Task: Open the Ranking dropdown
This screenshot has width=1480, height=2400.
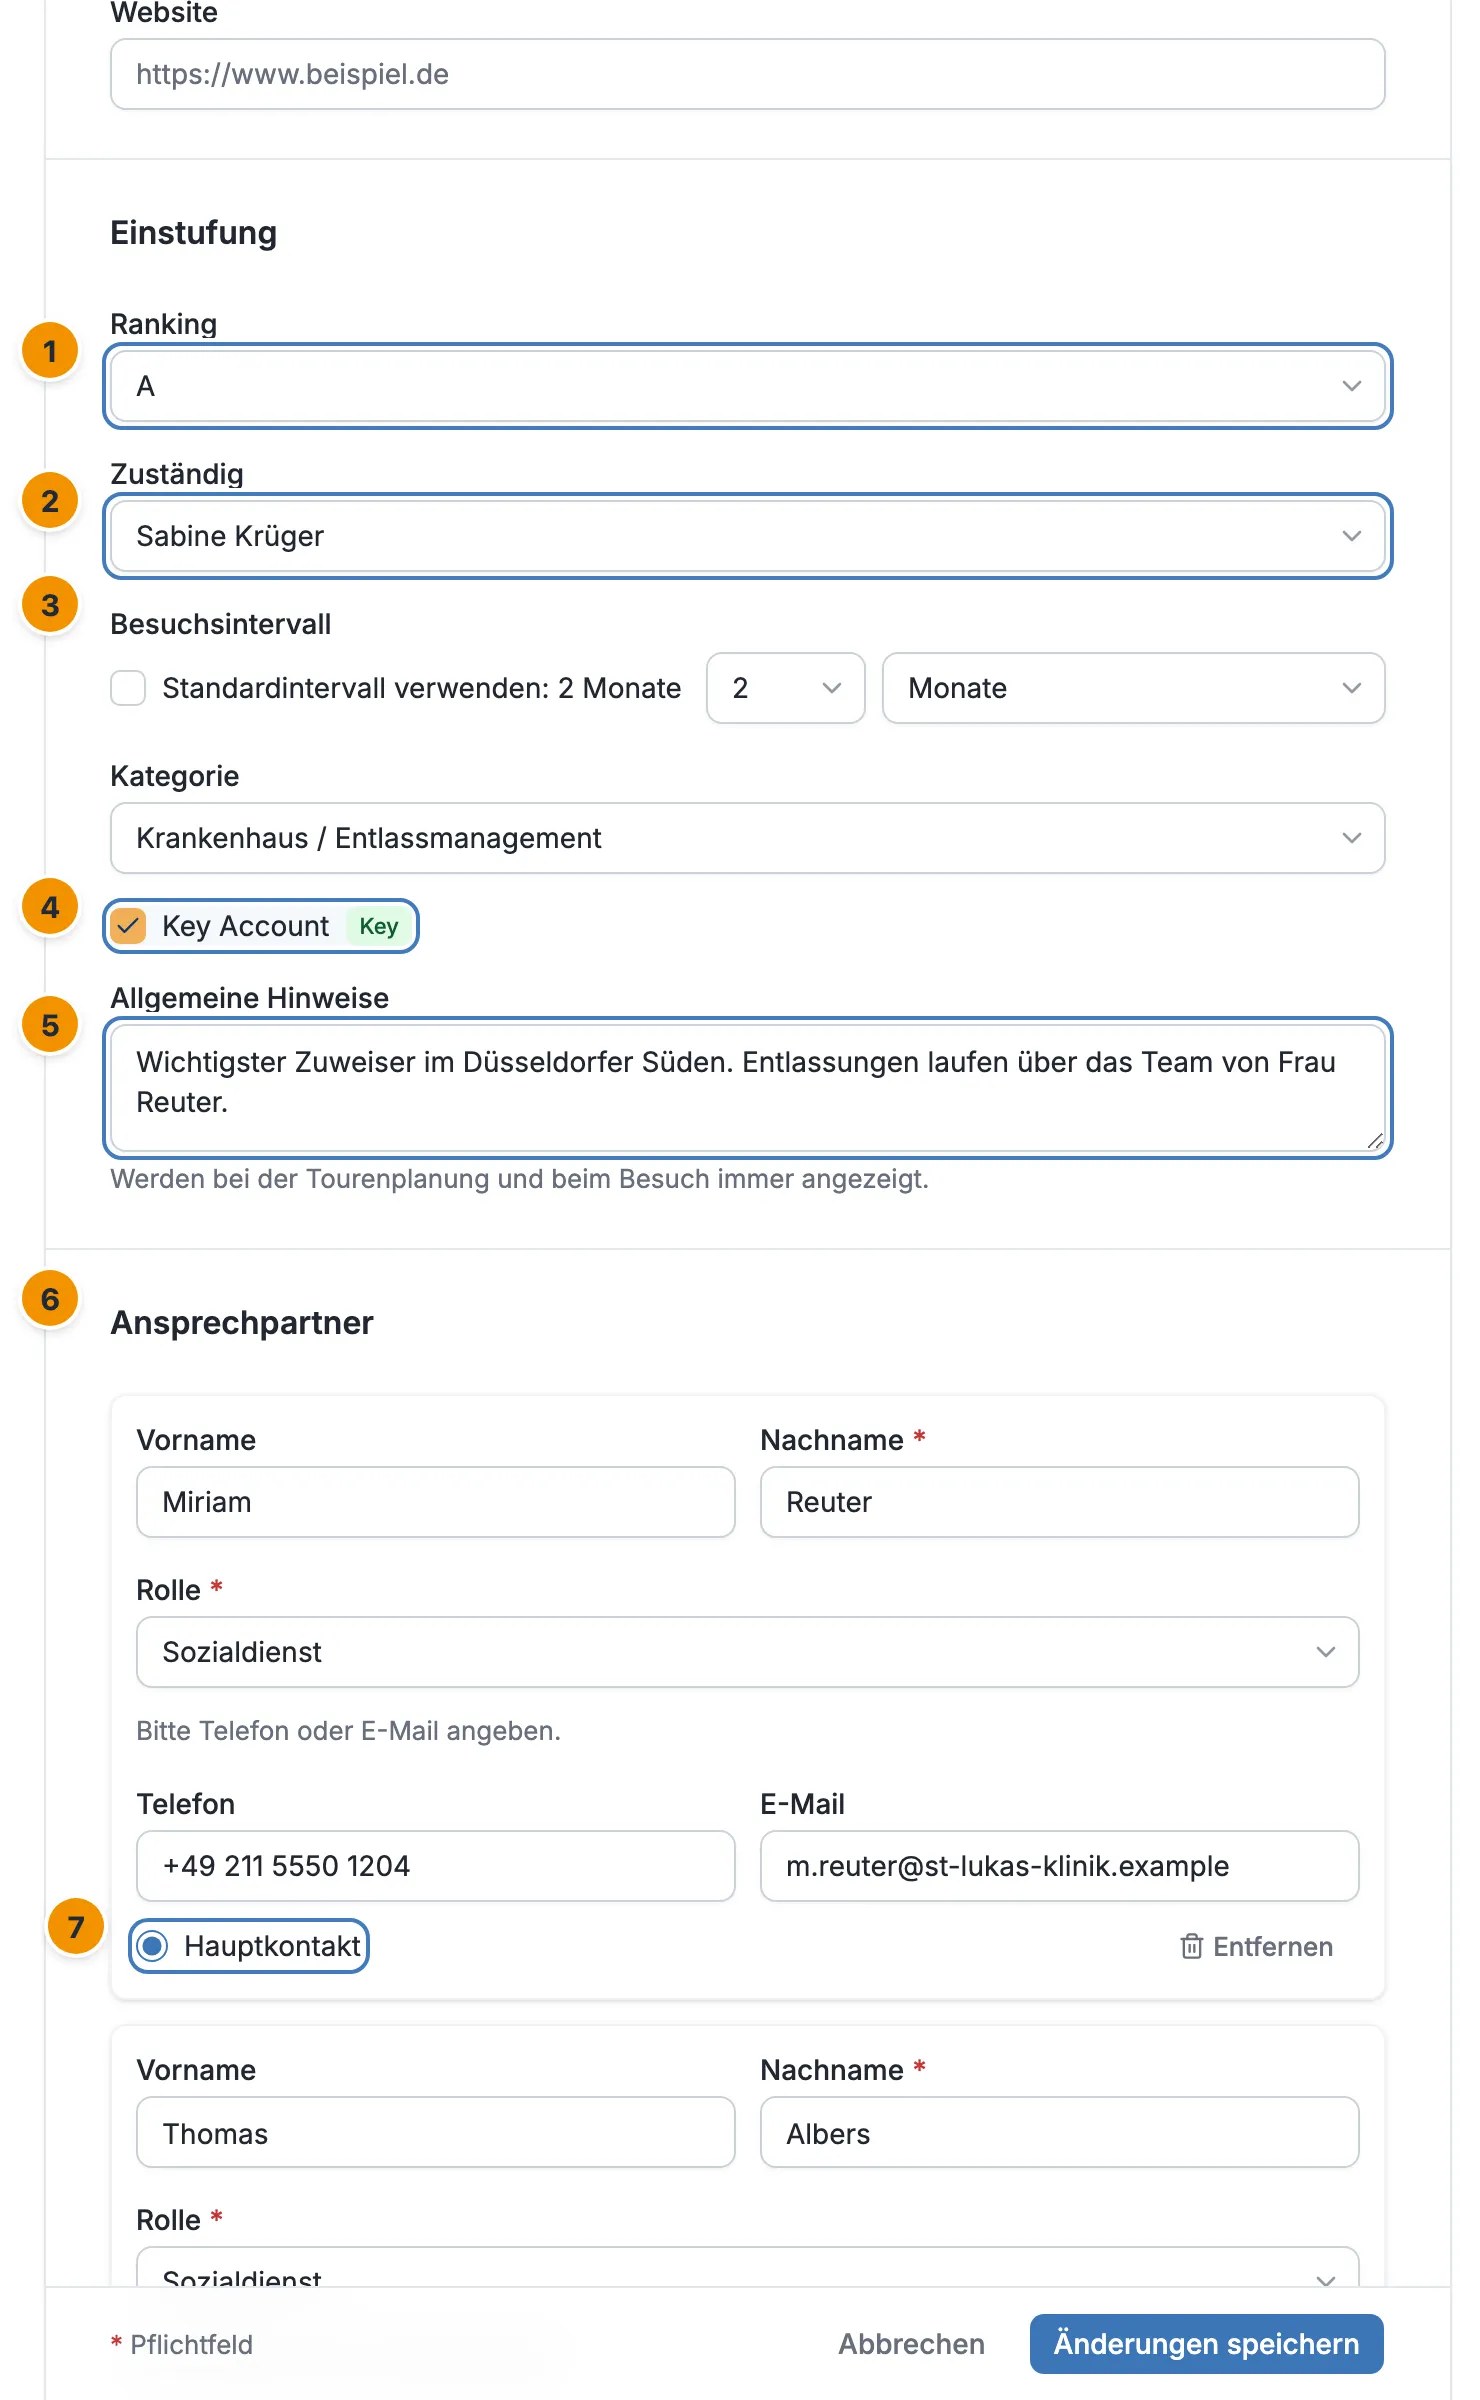Action: [748, 386]
